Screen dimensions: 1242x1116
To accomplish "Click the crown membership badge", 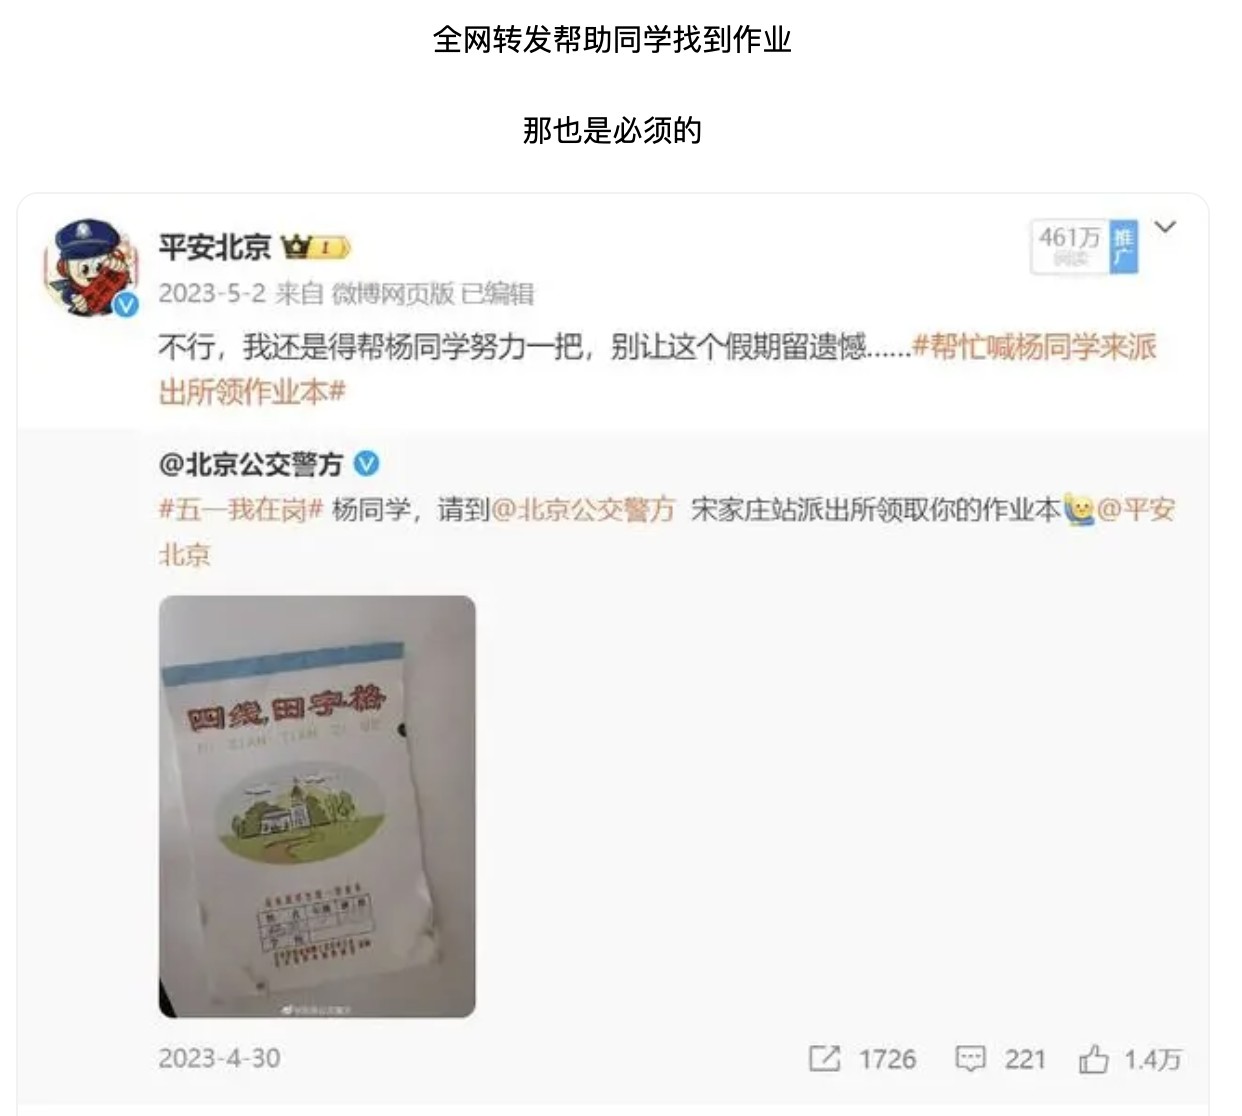I will click(315, 246).
